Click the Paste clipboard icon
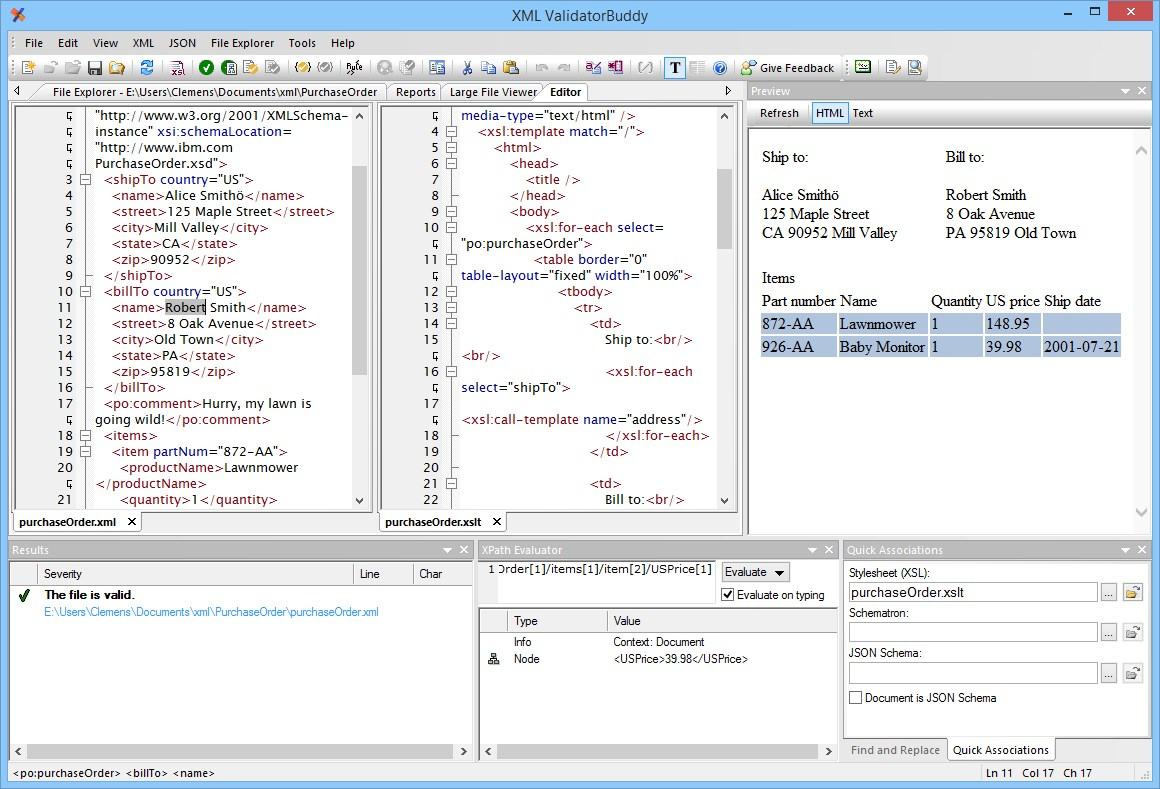This screenshot has width=1160, height=789. (511, 68)
